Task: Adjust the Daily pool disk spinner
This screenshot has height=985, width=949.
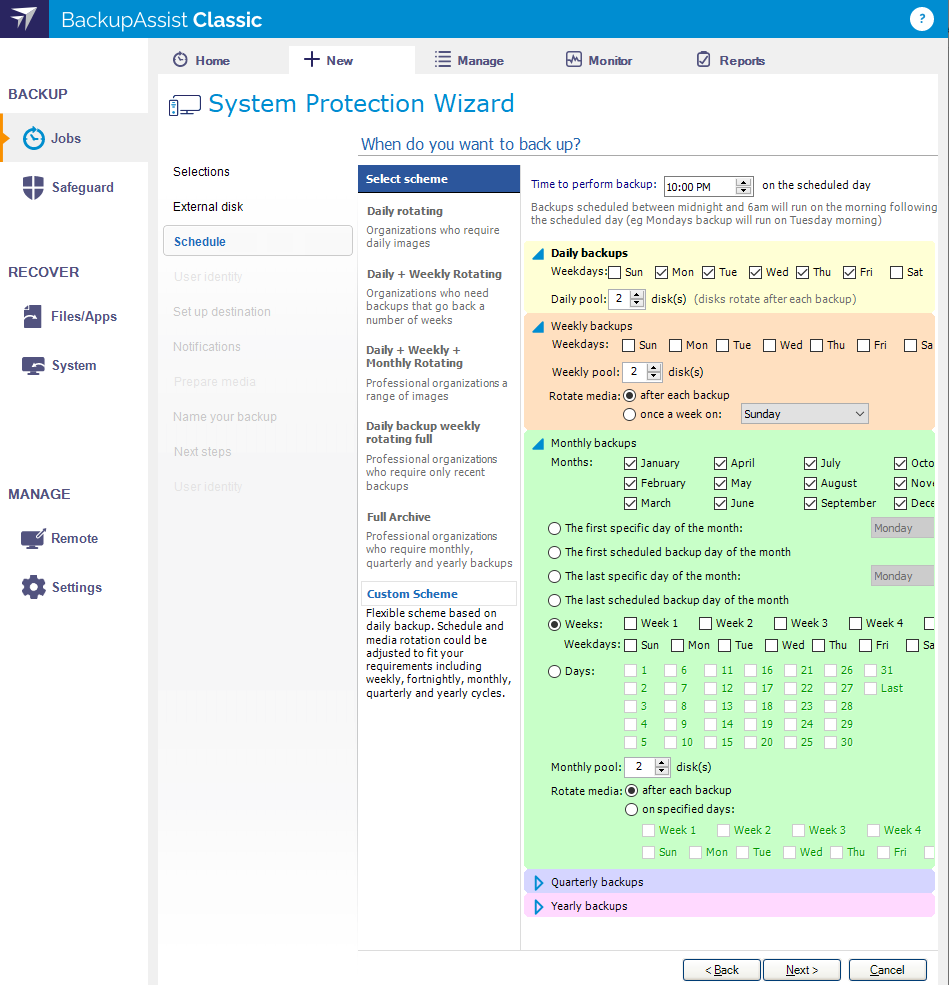Action: point(637,299)
